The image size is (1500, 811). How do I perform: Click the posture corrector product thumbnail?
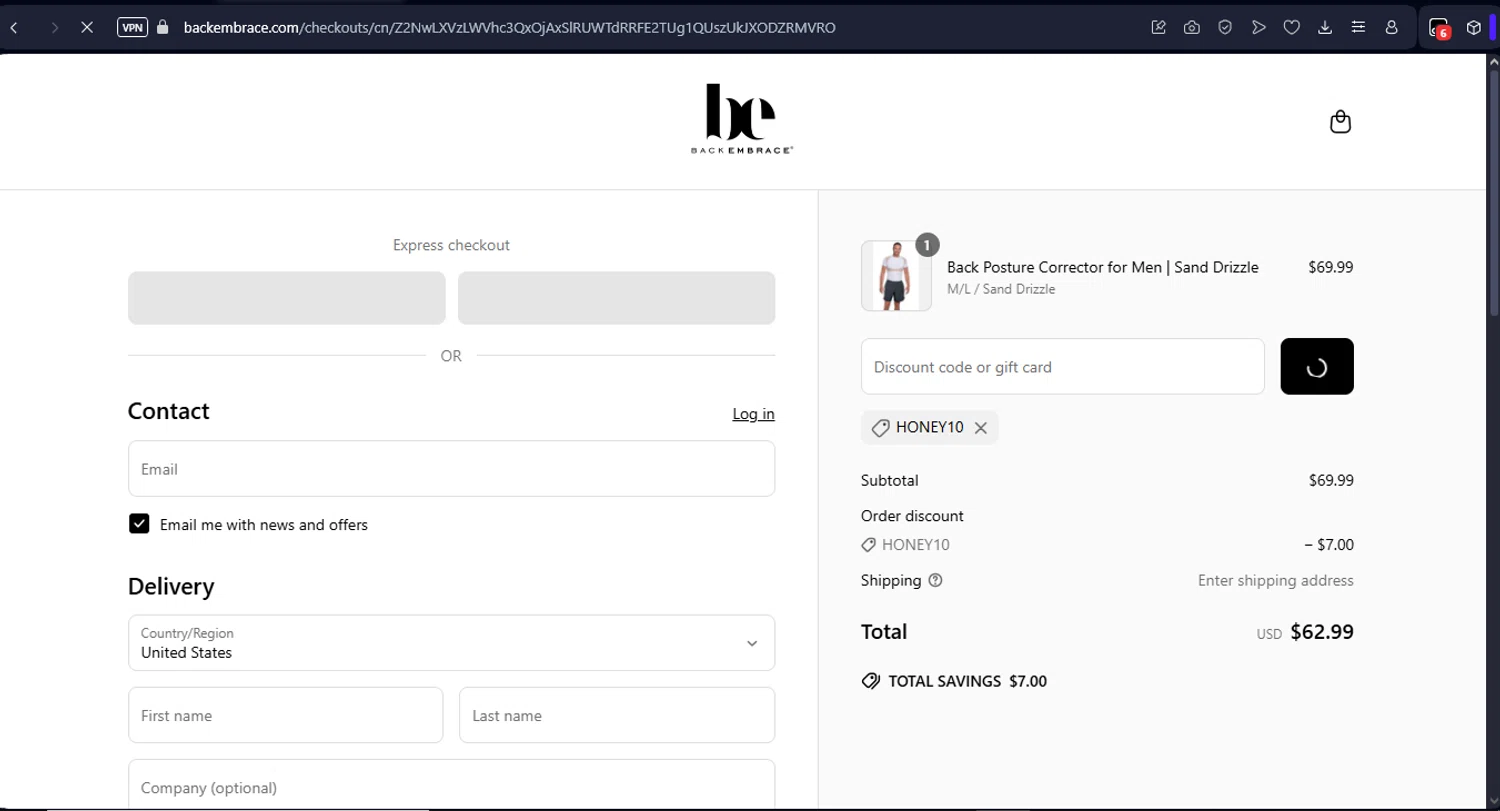tap(896, 276)
